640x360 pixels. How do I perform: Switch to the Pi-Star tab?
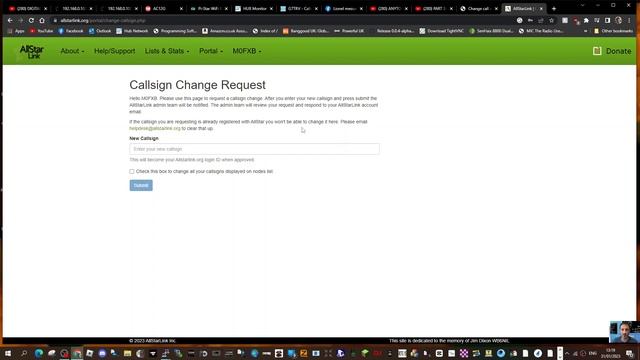pos(208,9)
